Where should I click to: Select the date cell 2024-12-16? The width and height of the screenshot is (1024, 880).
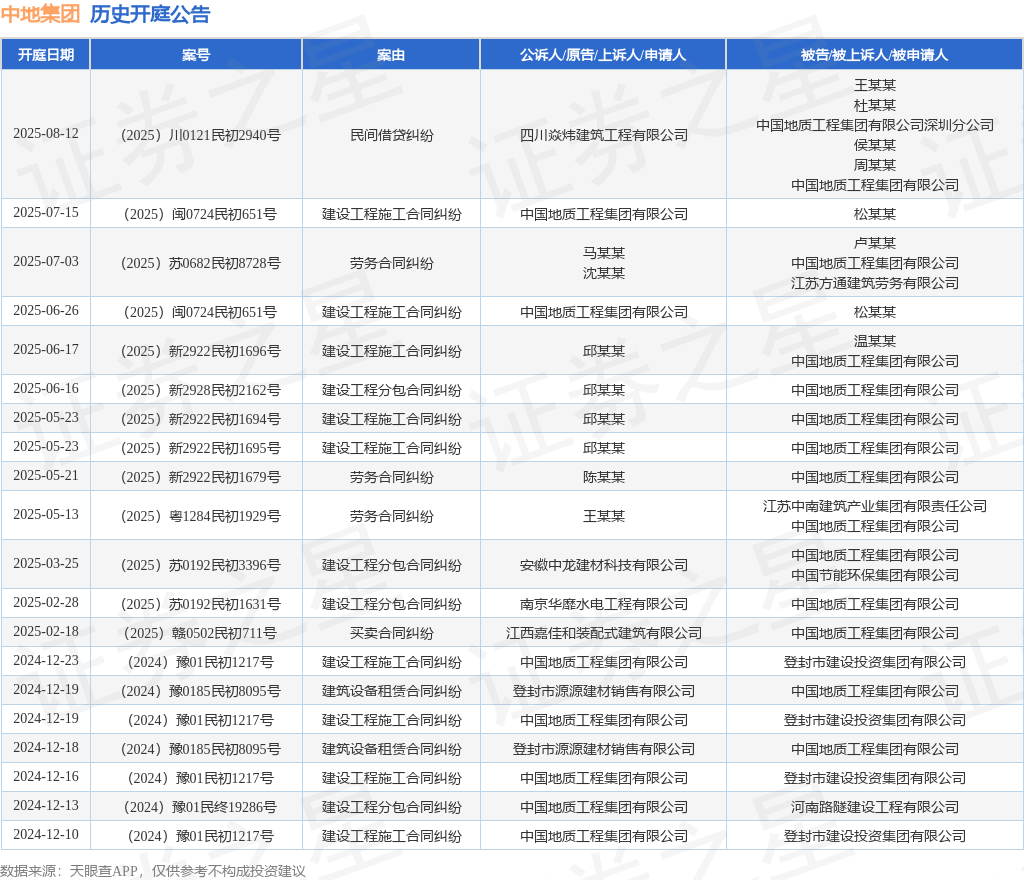tap(46, 777)
